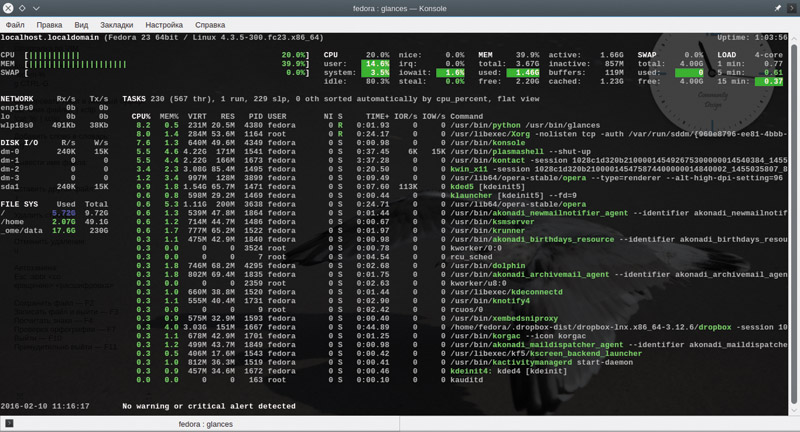Click the MEM used value 1.46G
Screen dimensions: 800x432
[x=523, y=72]
